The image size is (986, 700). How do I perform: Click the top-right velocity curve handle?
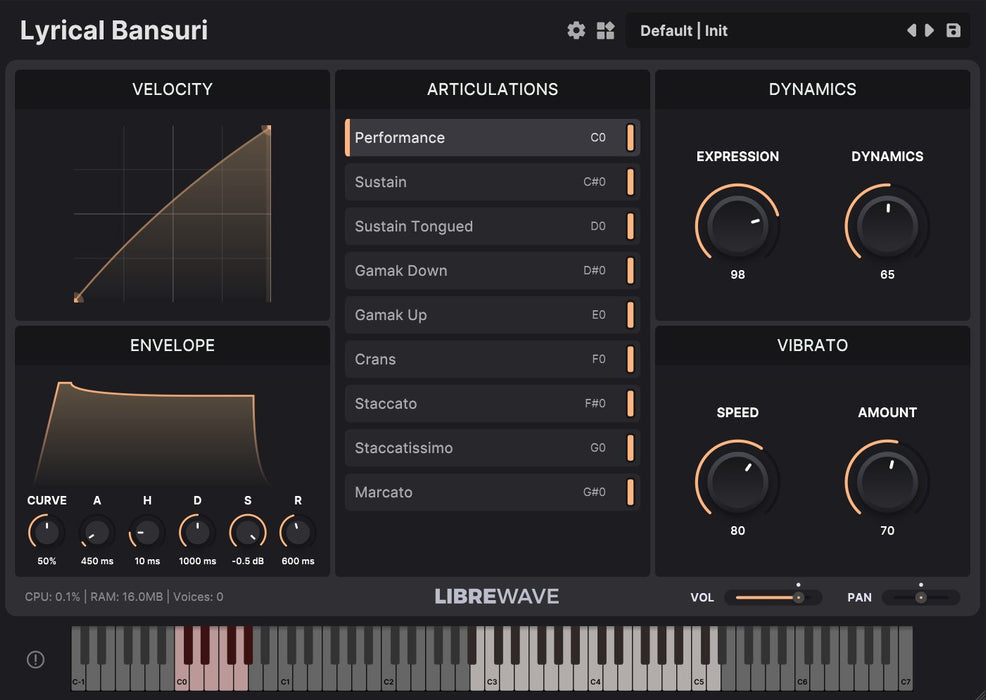[266, 129]
